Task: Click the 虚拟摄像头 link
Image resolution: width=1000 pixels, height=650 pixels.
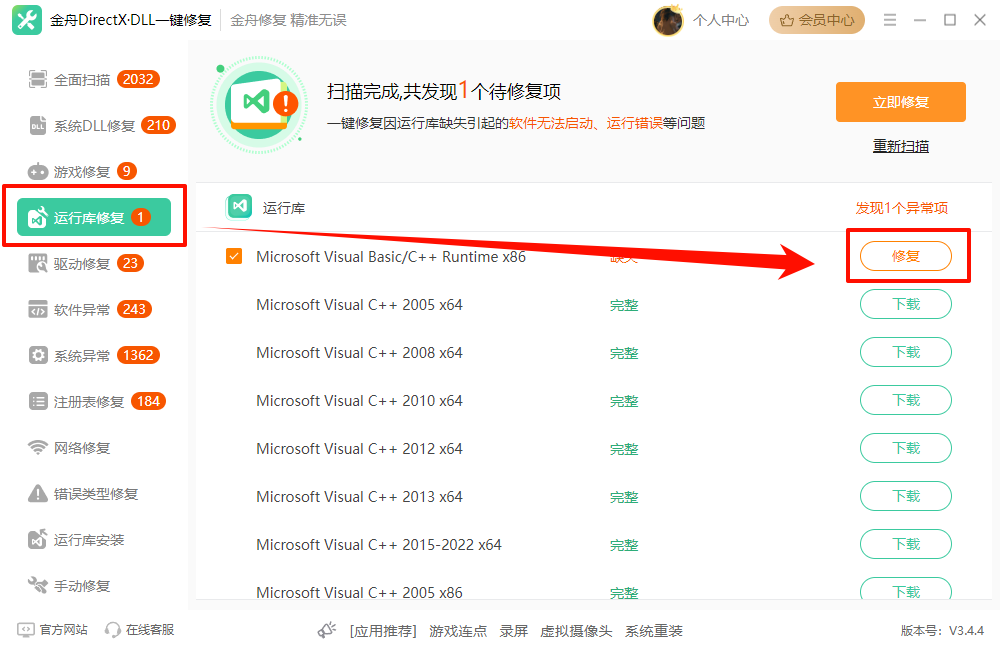Action: coord(576,631)
